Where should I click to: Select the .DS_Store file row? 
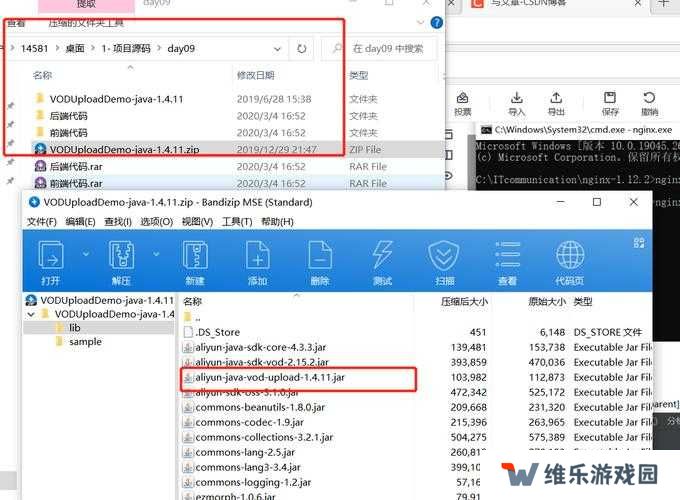[x=217, y=332]
